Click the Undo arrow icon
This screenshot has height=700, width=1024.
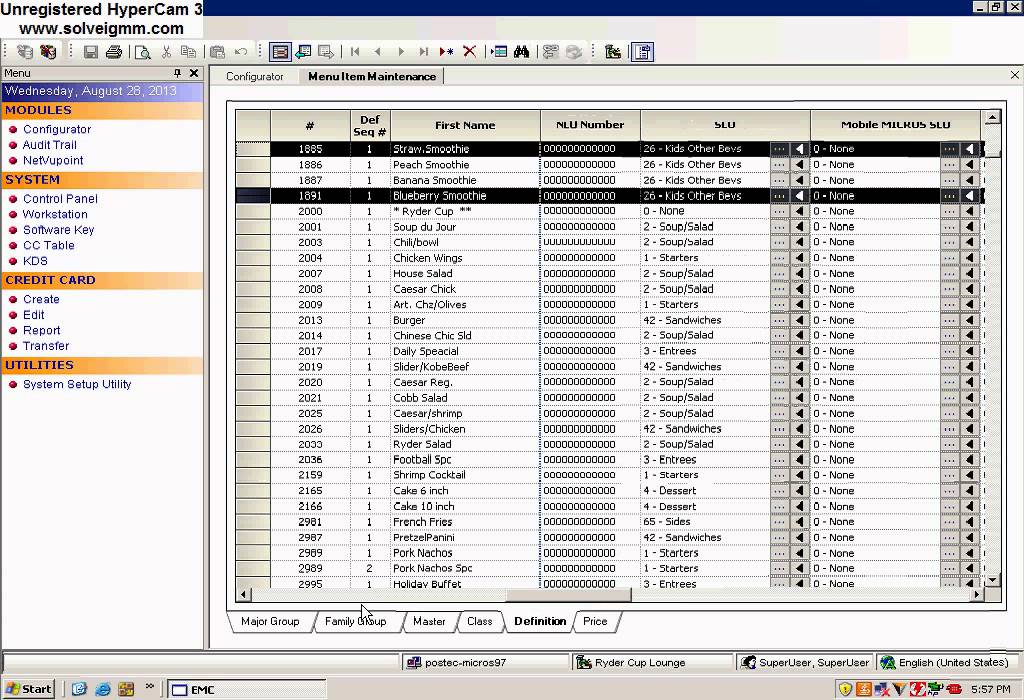[241, 52]
